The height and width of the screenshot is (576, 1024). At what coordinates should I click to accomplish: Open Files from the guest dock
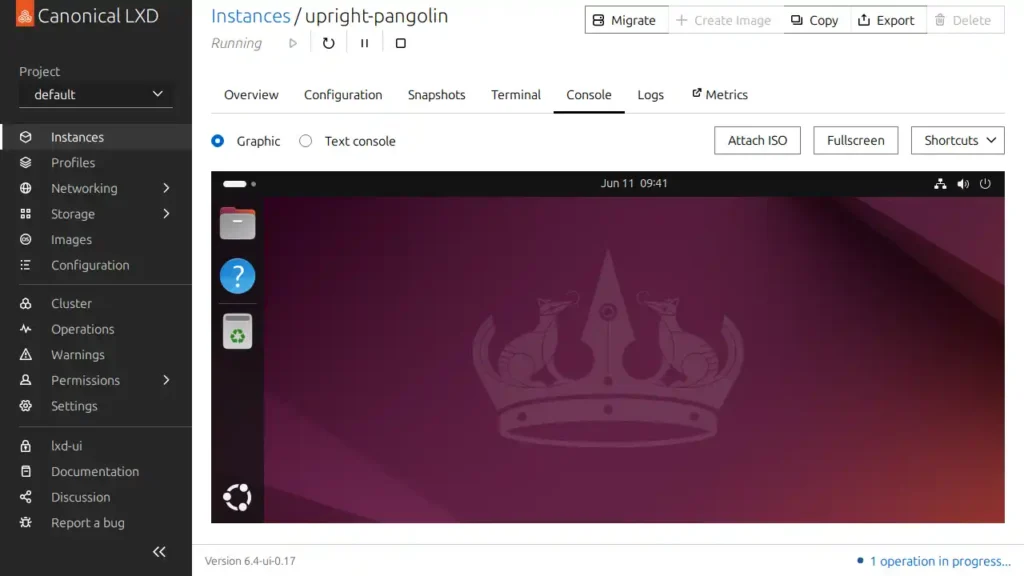[x=237, y=222]
